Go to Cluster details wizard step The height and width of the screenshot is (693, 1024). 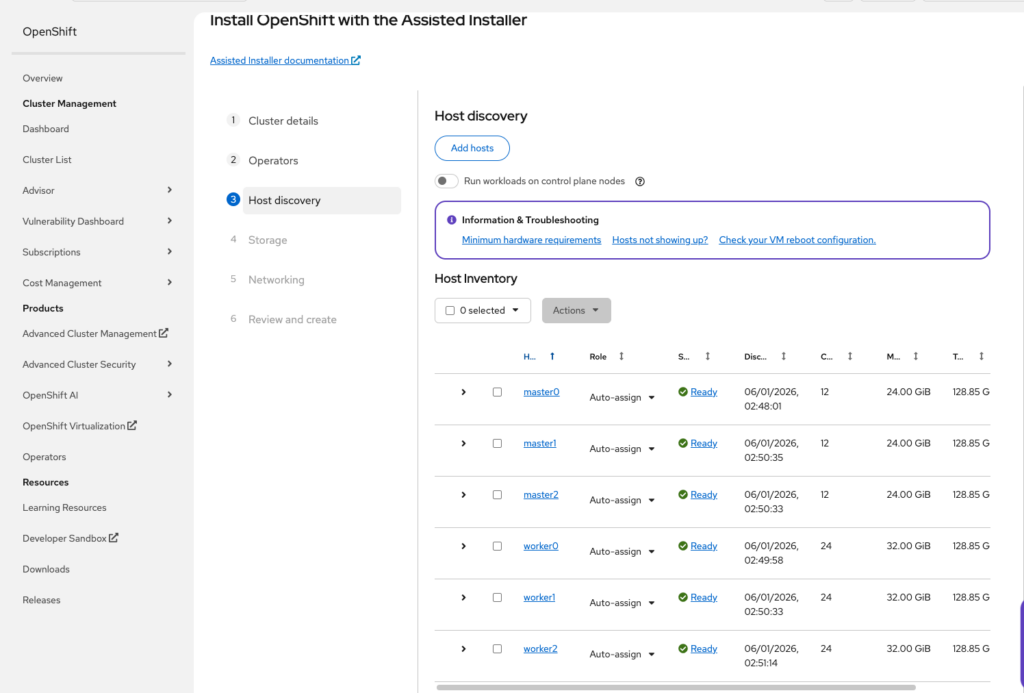point(283,121)
